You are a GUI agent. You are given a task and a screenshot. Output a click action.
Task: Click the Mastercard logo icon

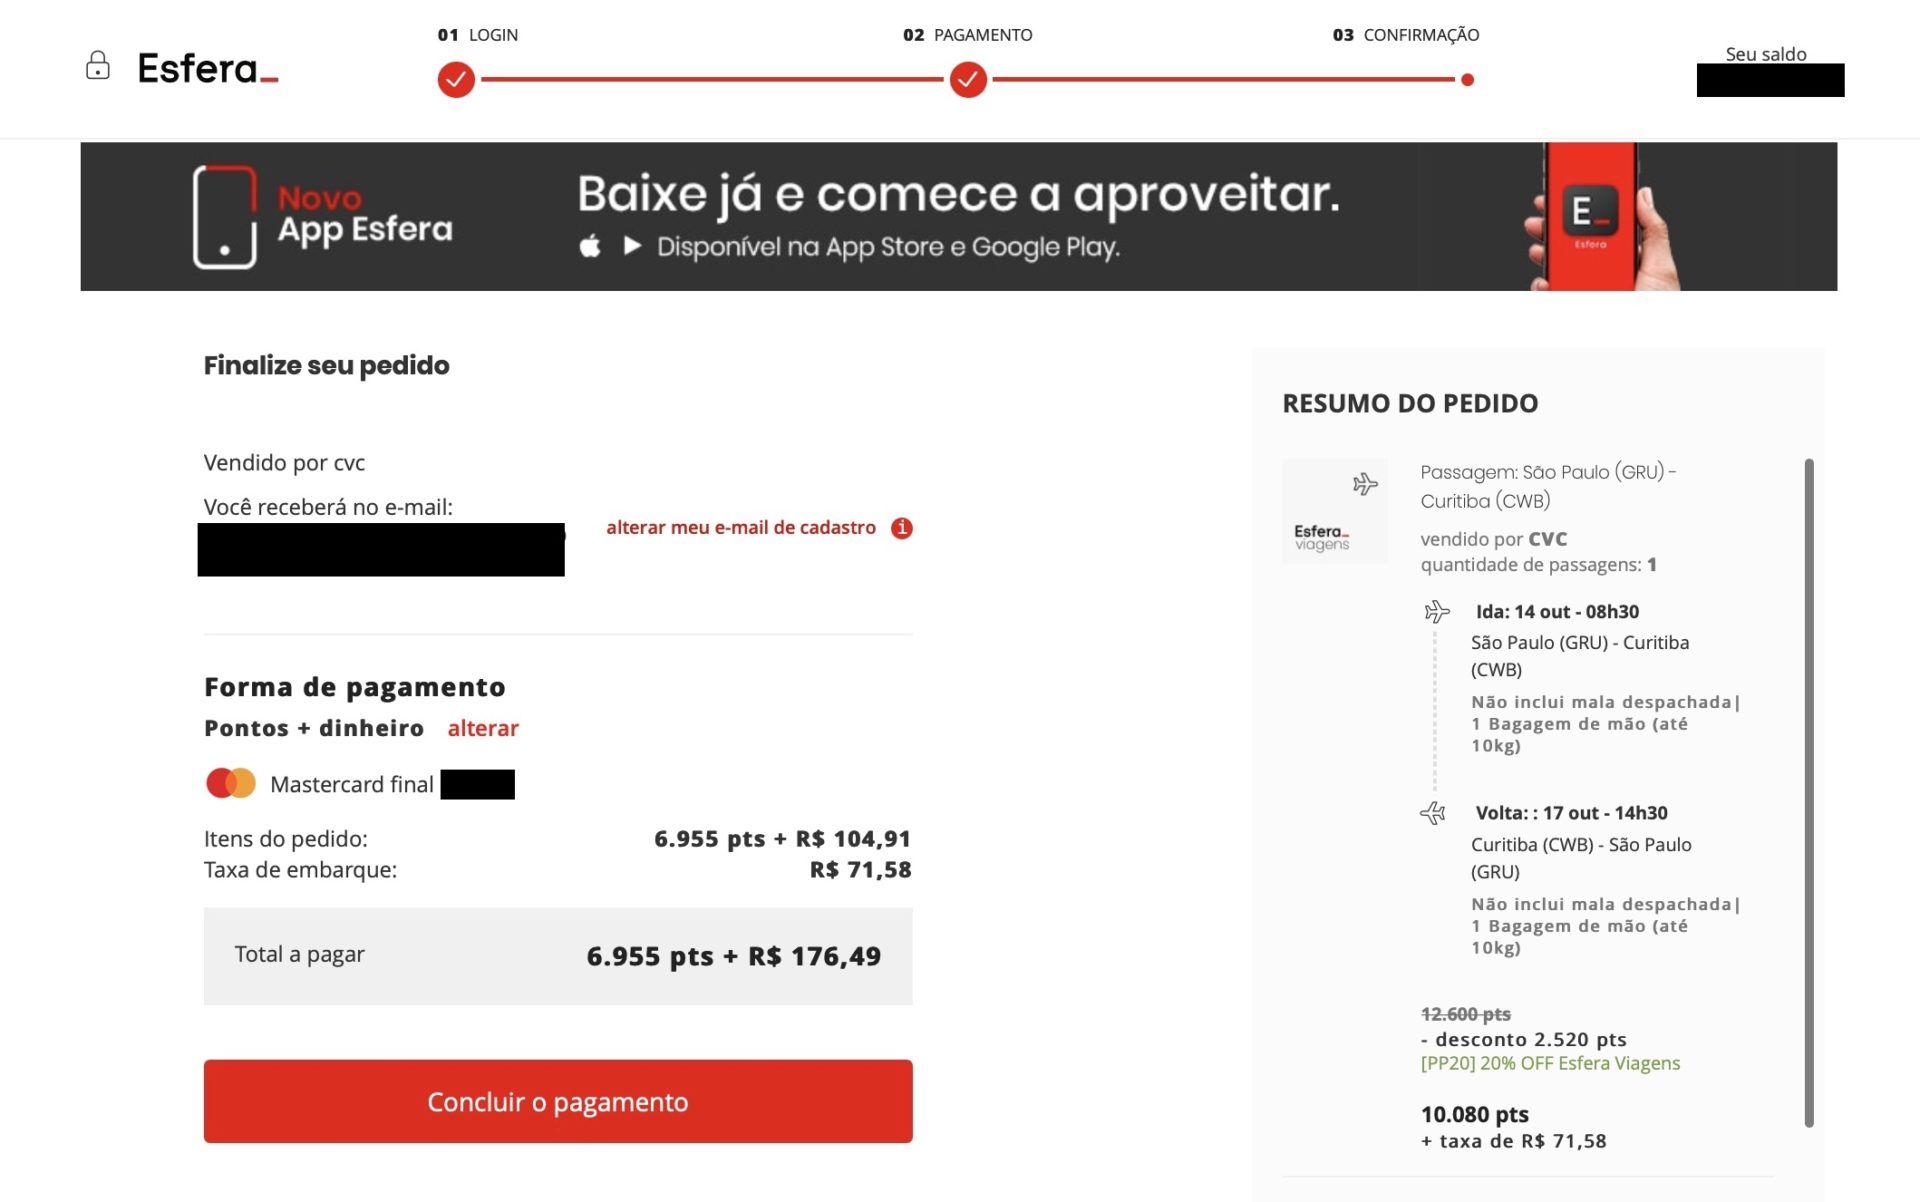pos(231,783)
